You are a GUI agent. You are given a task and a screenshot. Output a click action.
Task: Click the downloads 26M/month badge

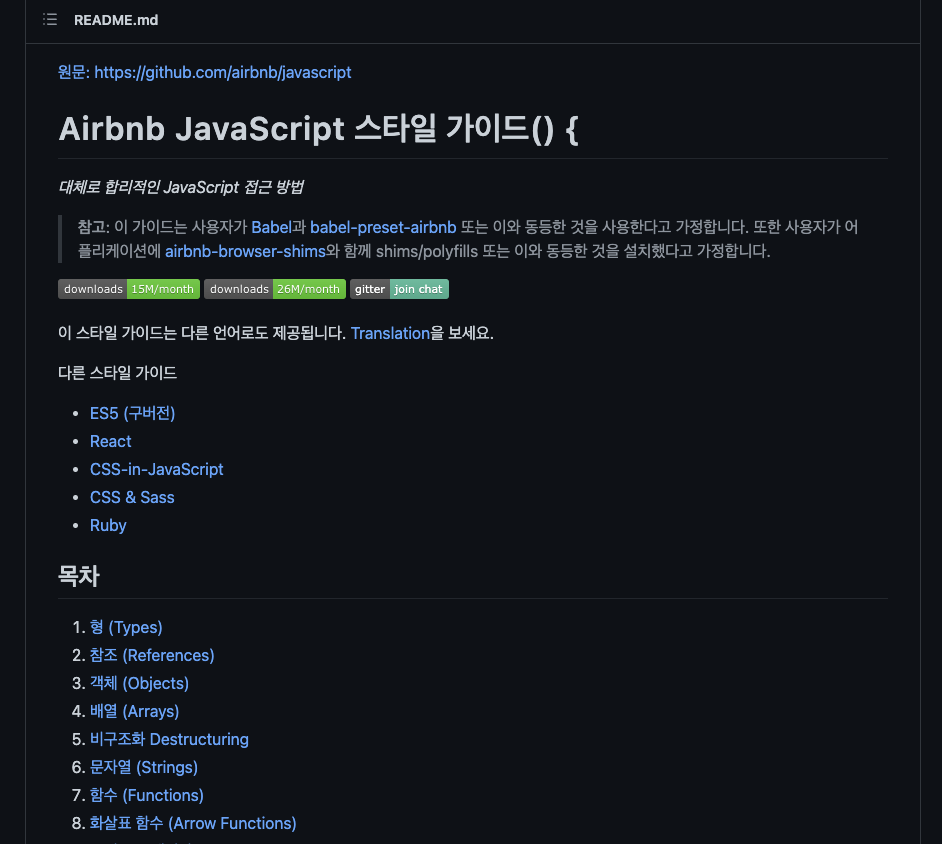point(275,289)
